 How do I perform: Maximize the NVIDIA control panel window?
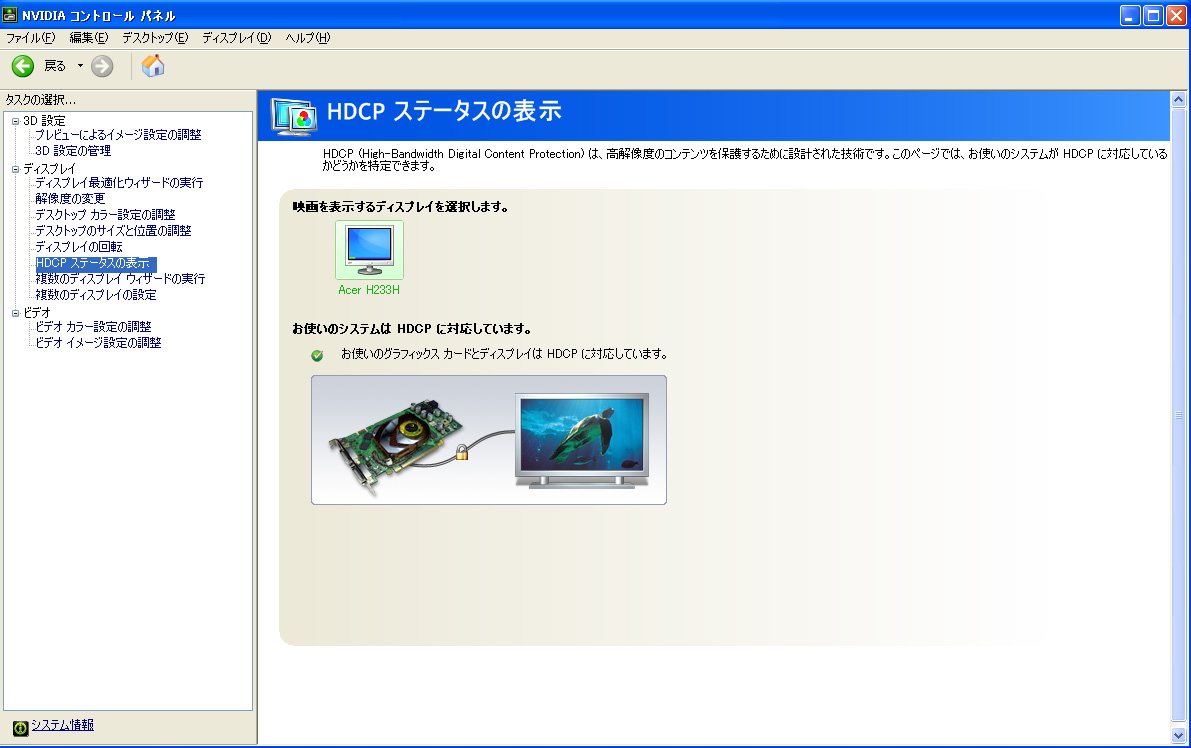(1153, 15)
